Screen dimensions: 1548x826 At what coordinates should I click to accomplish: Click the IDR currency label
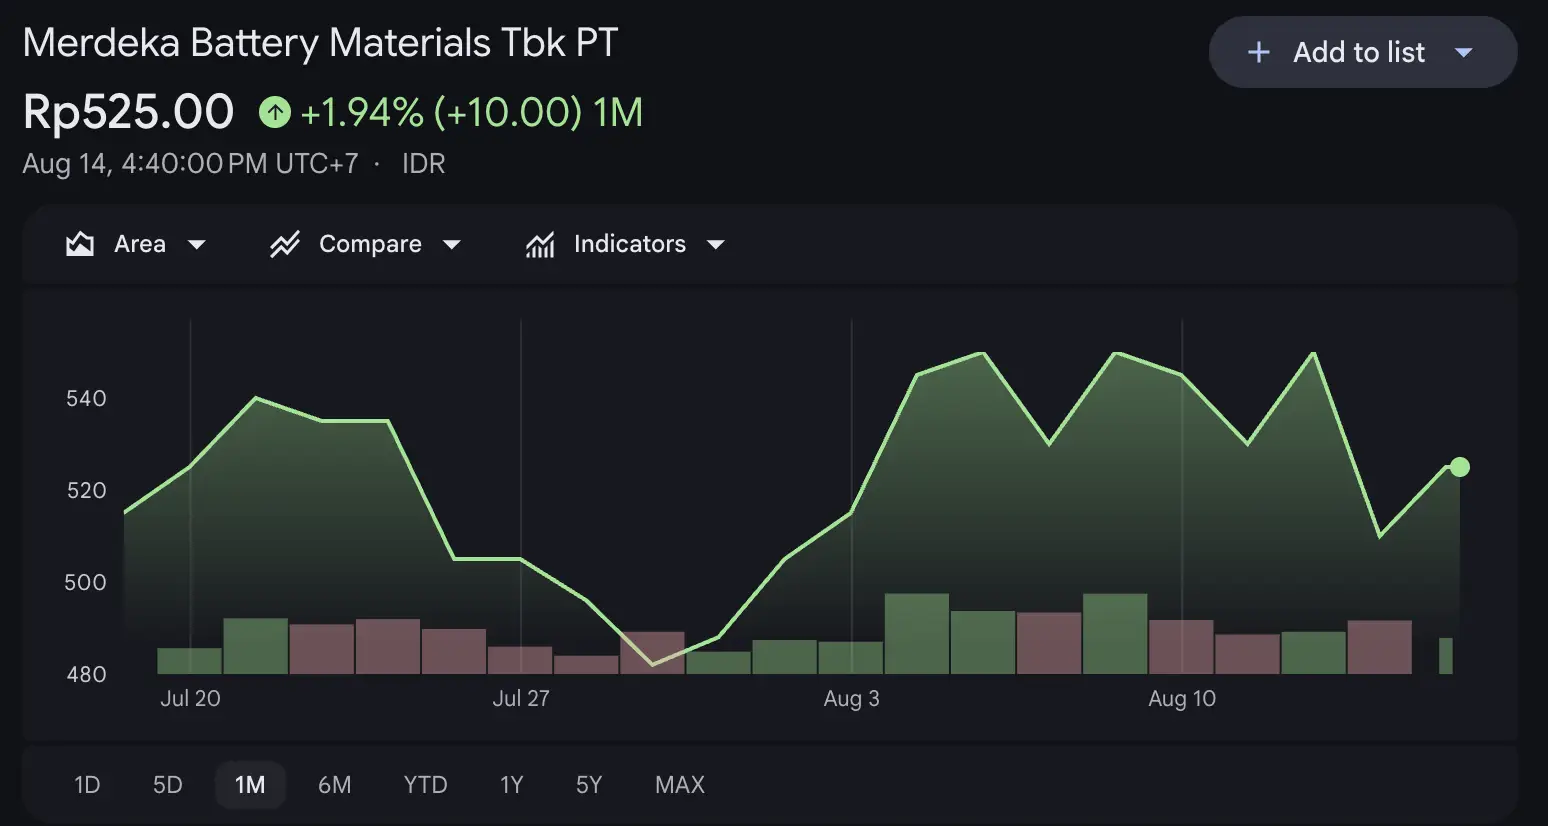pos(424,164)
